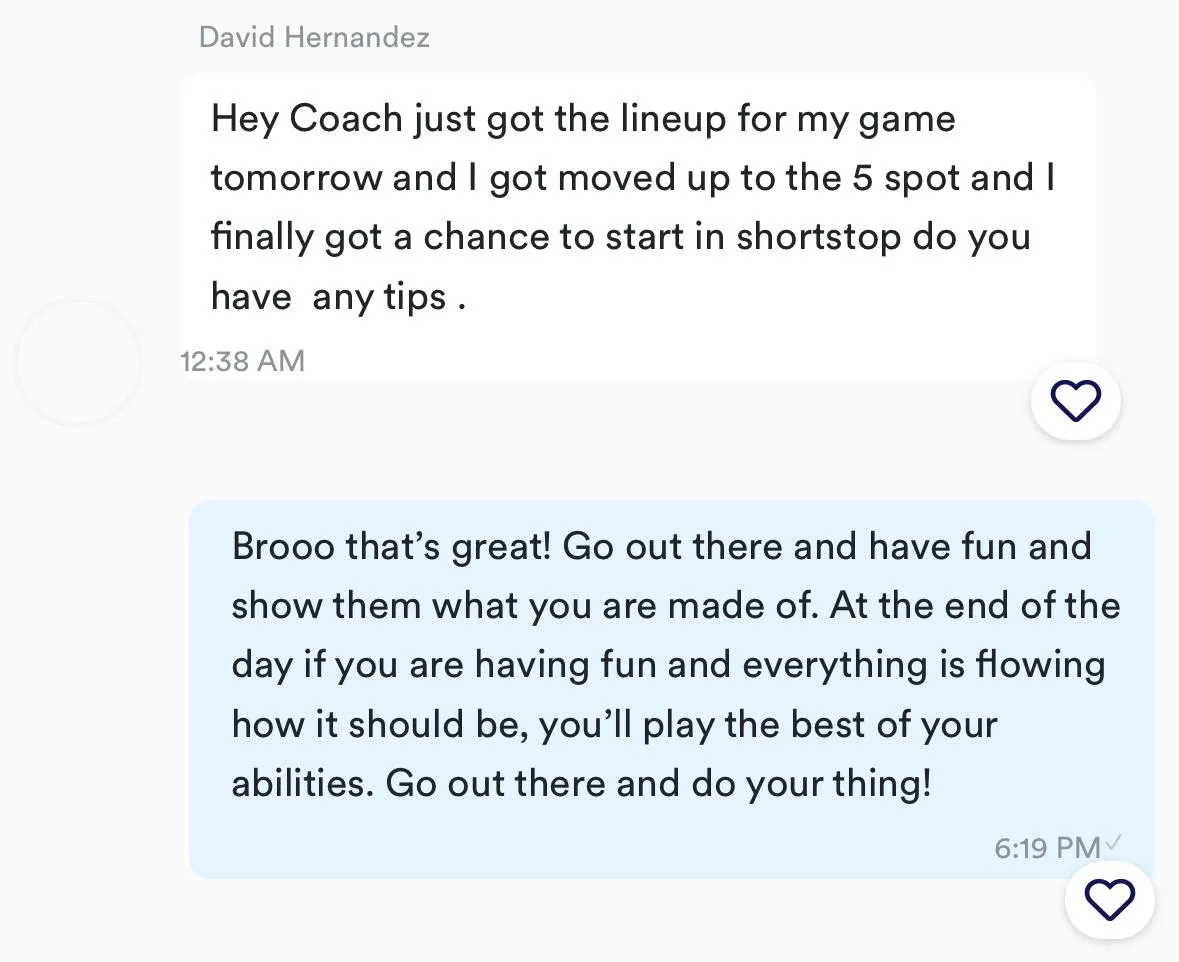Click the 6:19 PM timestamp
This screenshot has height=962, width=1179.
[x=1047, y=848]
